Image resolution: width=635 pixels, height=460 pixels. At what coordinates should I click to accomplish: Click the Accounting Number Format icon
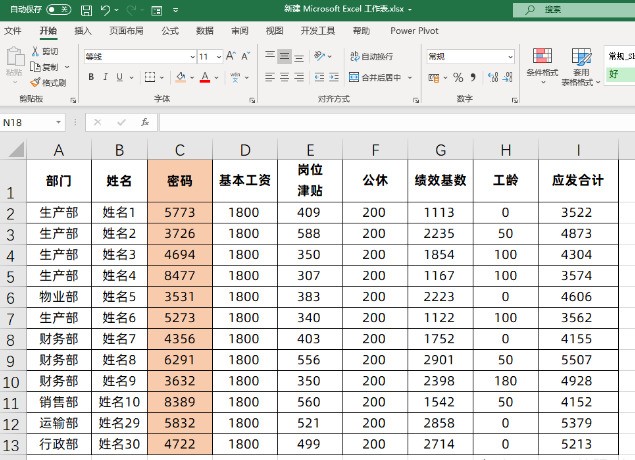click(434, 77)
